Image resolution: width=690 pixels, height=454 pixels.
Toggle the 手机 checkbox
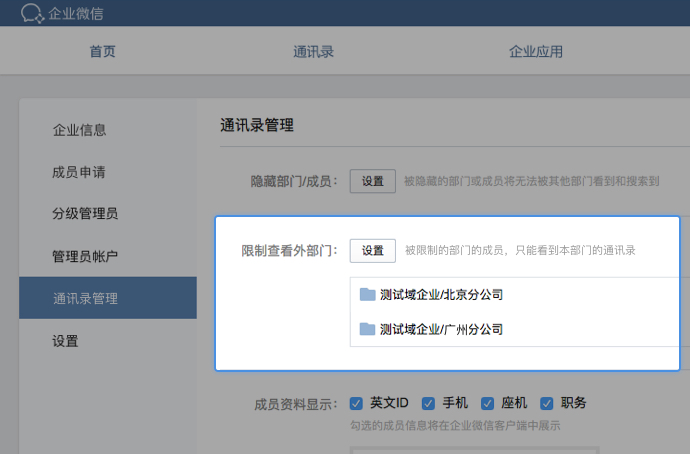428,403
